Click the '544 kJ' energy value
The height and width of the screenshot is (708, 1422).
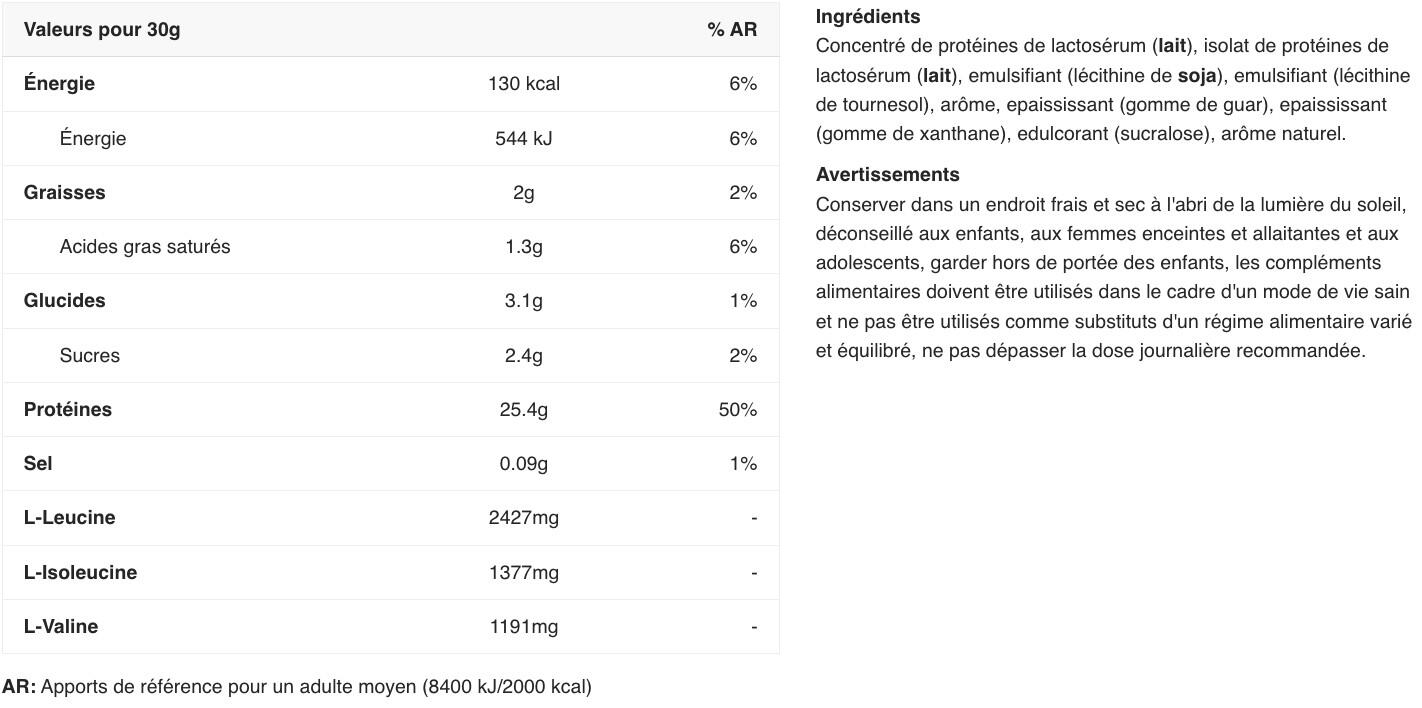[x=523, y=139]
